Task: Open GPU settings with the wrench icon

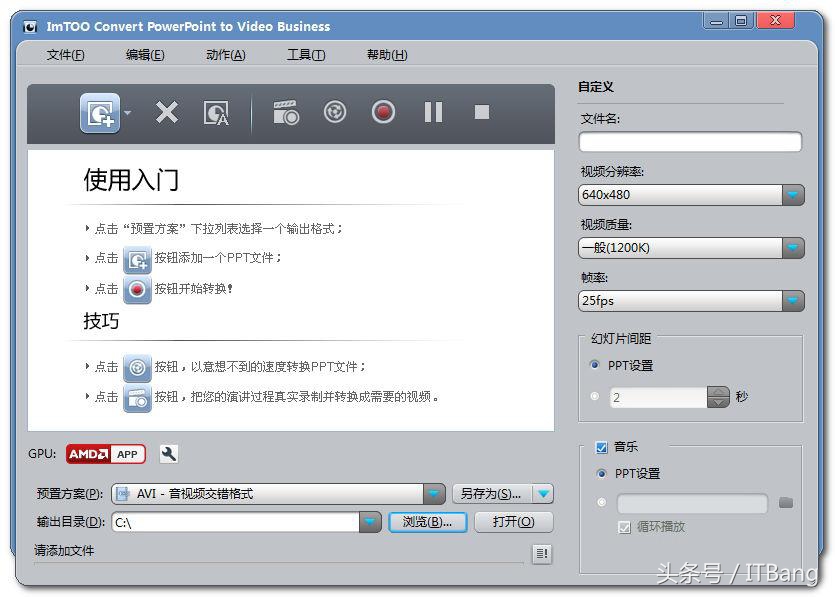Action: click(x=168, y=454)
